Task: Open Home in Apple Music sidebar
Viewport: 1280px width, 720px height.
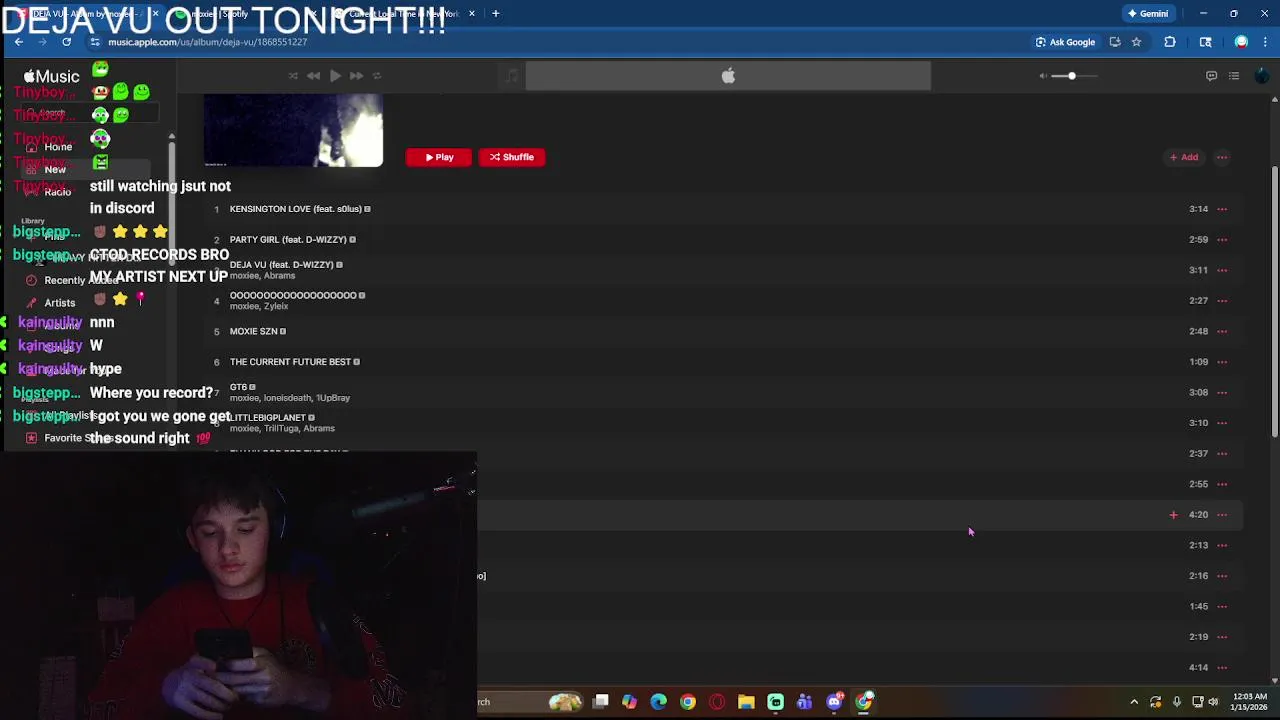Action: [x=58, y=147]
